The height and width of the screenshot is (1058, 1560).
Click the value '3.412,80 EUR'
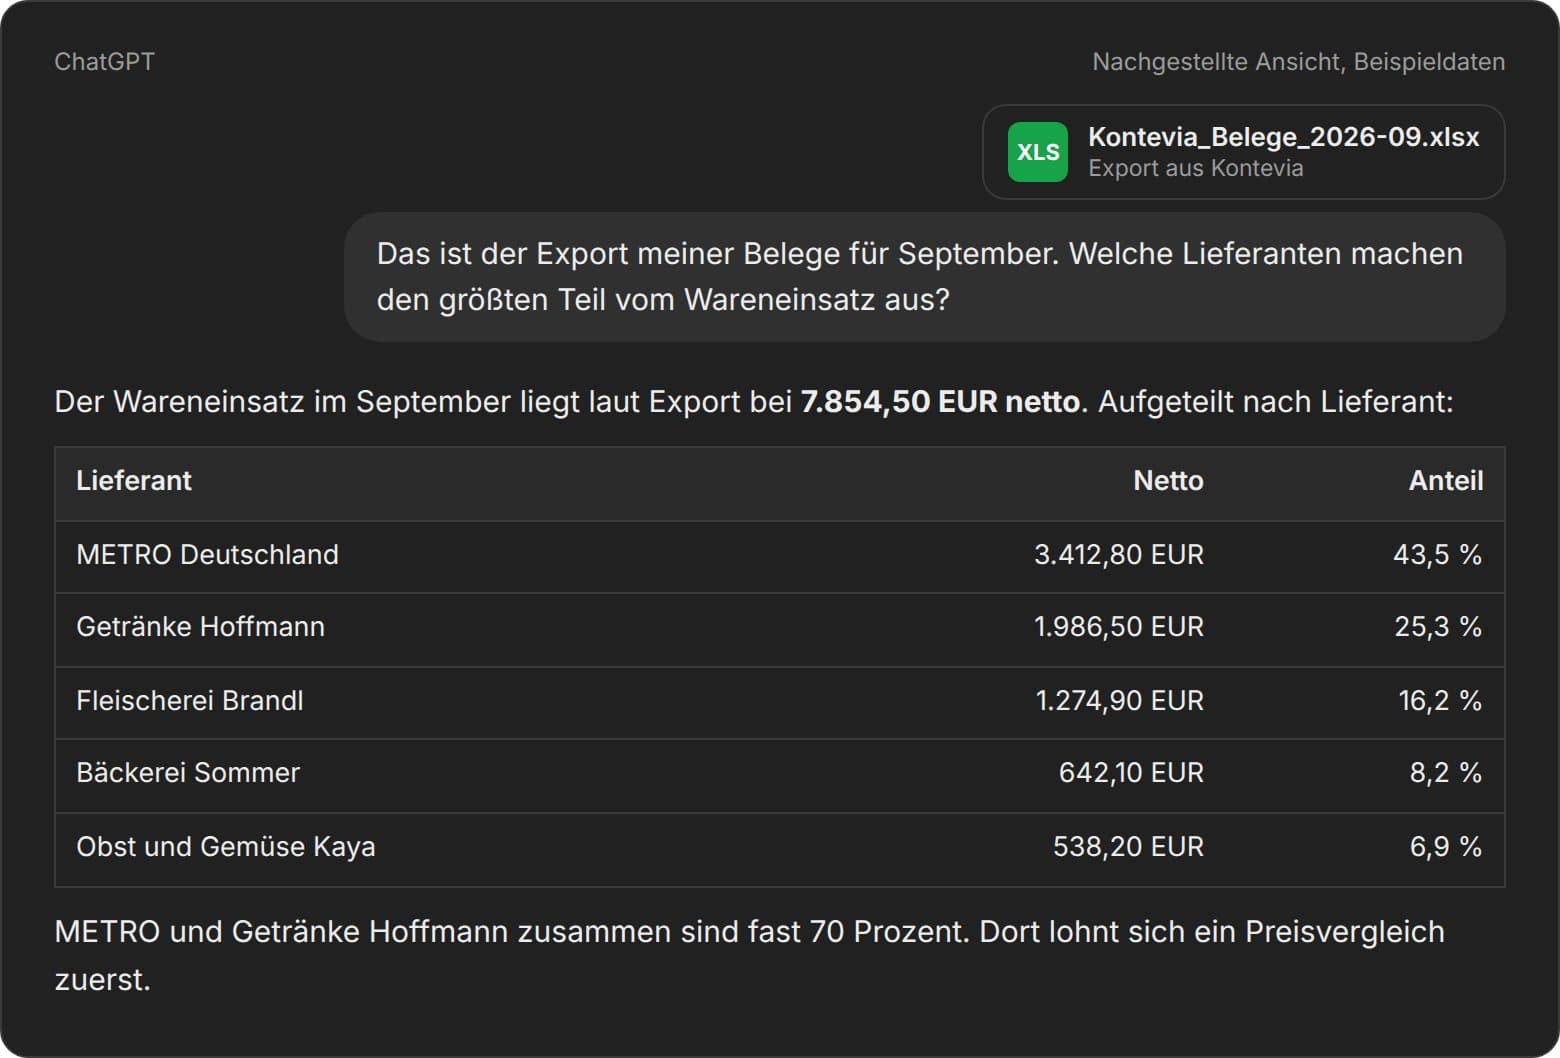point(1118,555)
